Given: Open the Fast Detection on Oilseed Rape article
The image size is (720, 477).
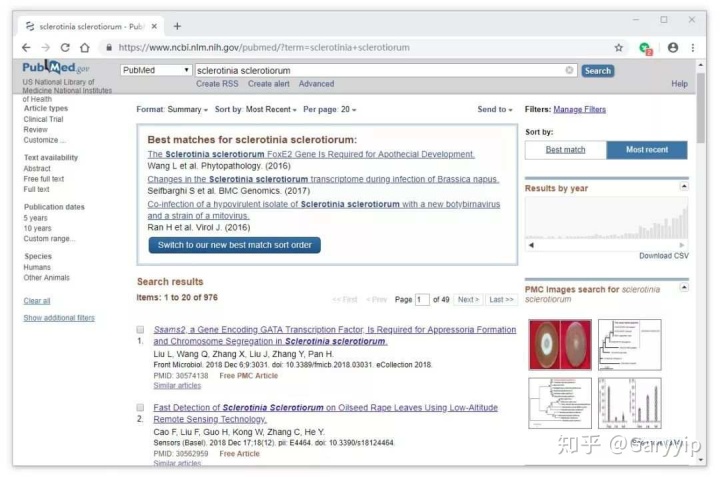Looking at the screenshot, I should 326,414.
